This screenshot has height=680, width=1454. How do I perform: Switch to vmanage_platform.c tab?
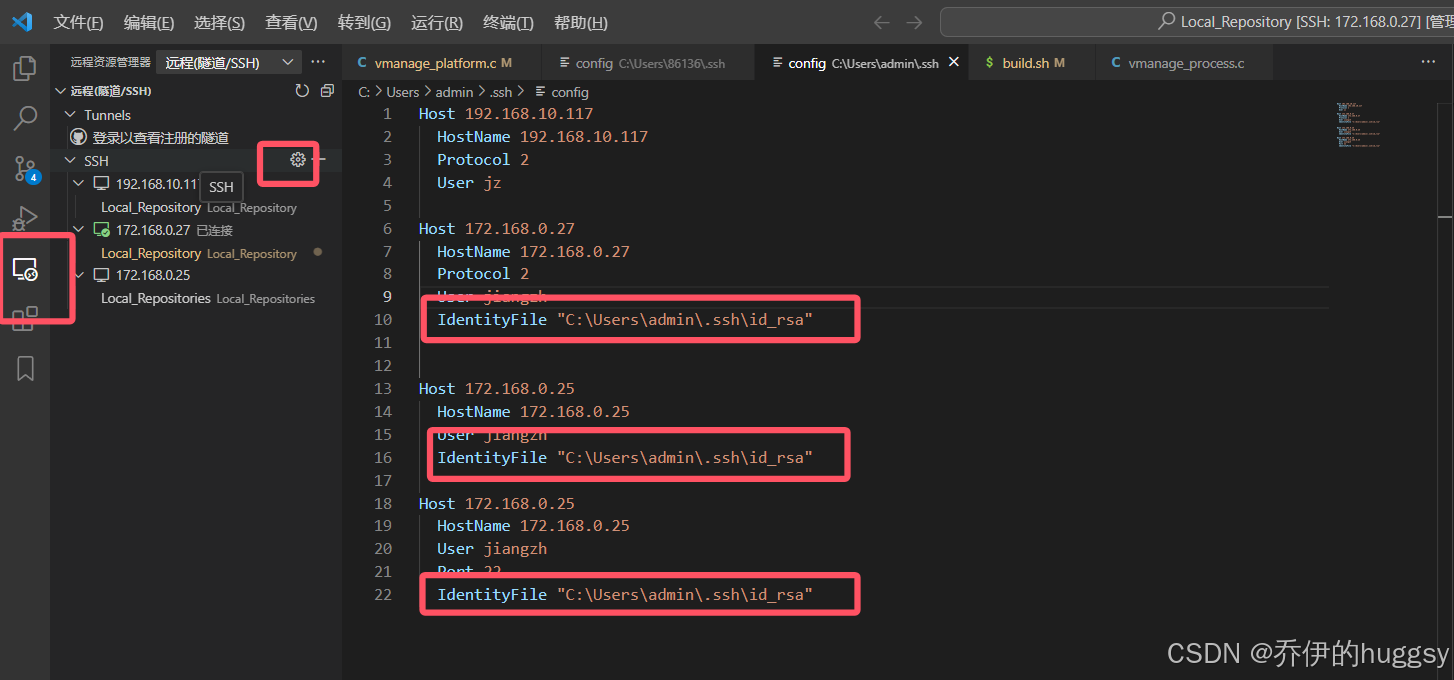441,62
